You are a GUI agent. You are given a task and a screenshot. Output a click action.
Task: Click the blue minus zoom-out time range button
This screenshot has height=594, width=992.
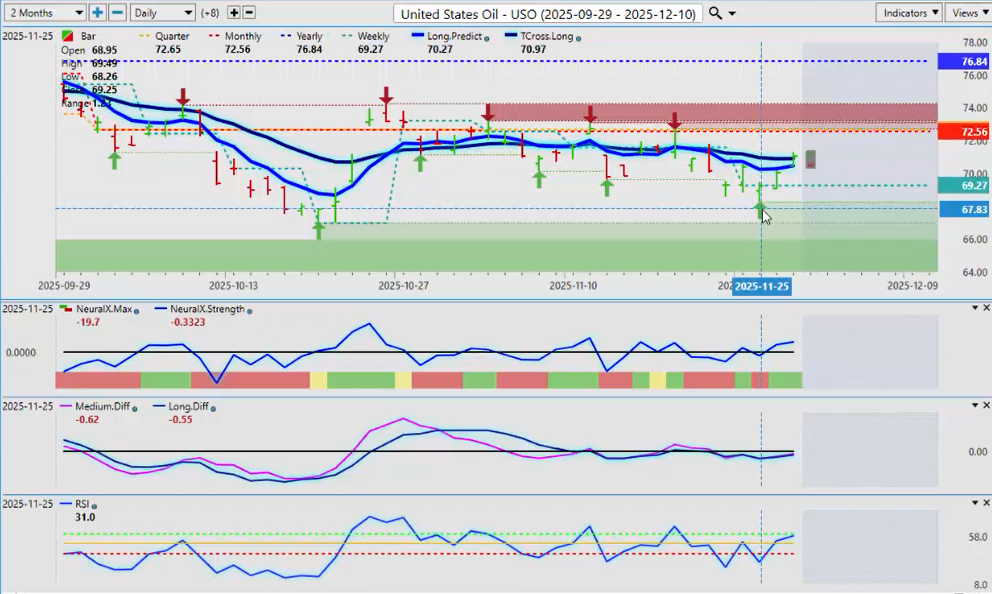point(117,13)
